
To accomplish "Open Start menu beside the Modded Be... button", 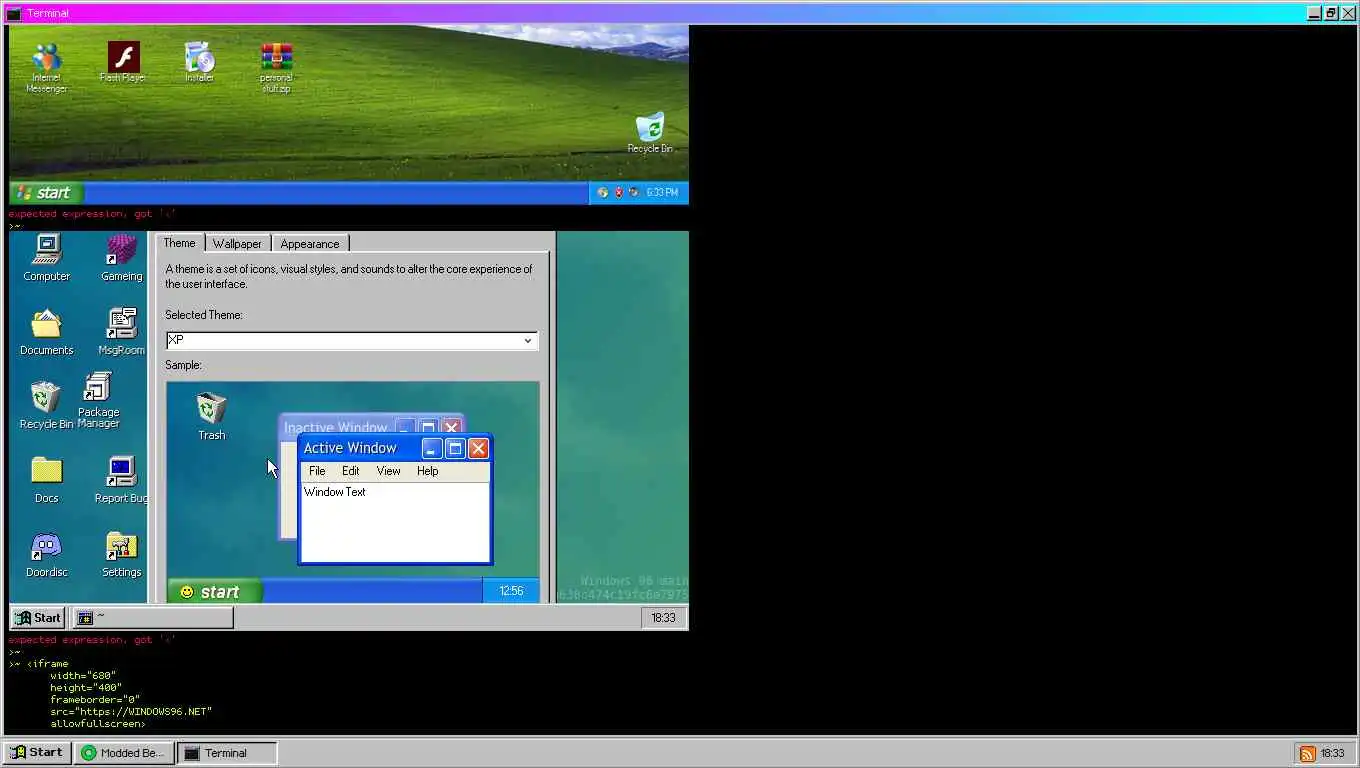I will click(x=36, y=752).
